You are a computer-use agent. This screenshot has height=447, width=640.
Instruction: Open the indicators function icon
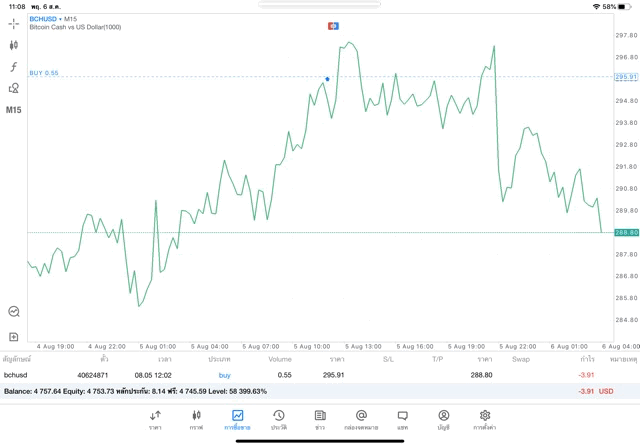pyautogui.click(x=14, y=67)
